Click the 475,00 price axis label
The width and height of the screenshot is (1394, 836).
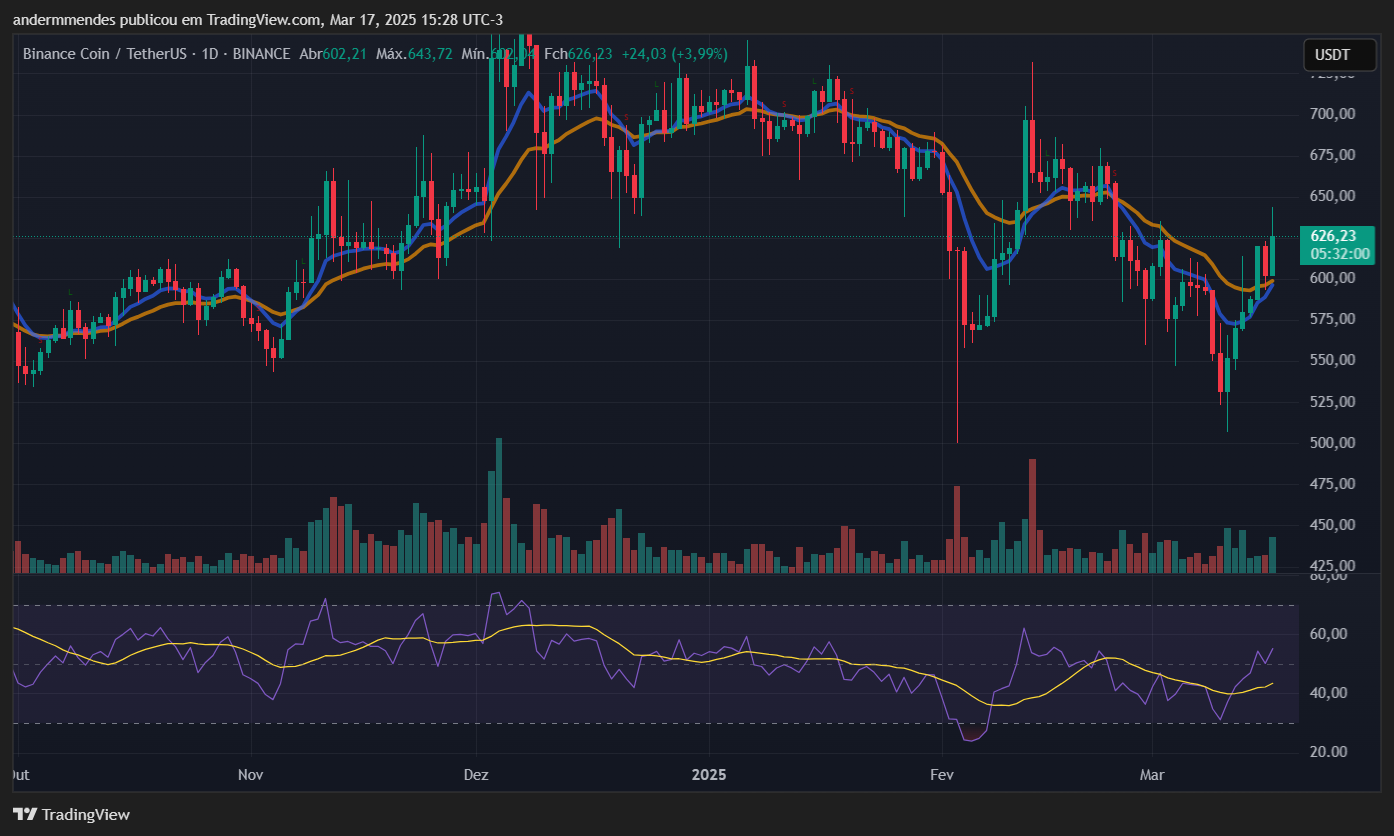tap(1335, 484)
